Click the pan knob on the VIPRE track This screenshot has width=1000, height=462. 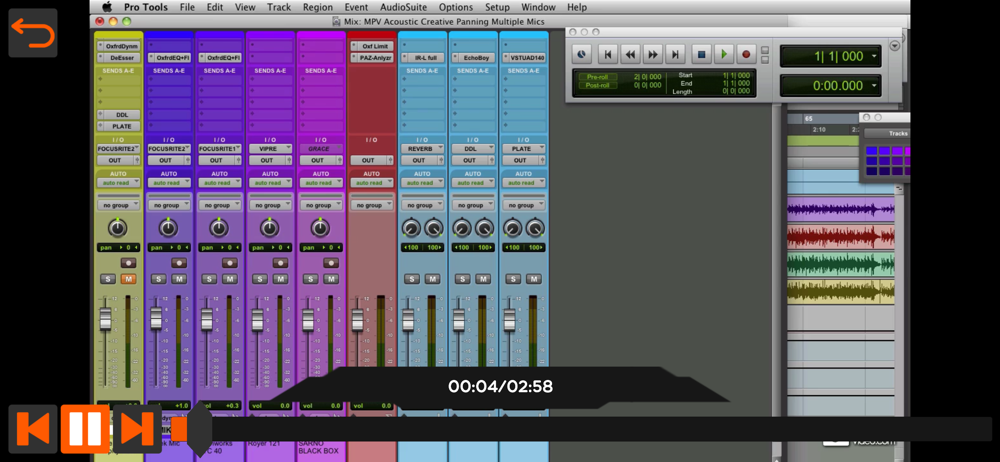click(x=269, y=228)
